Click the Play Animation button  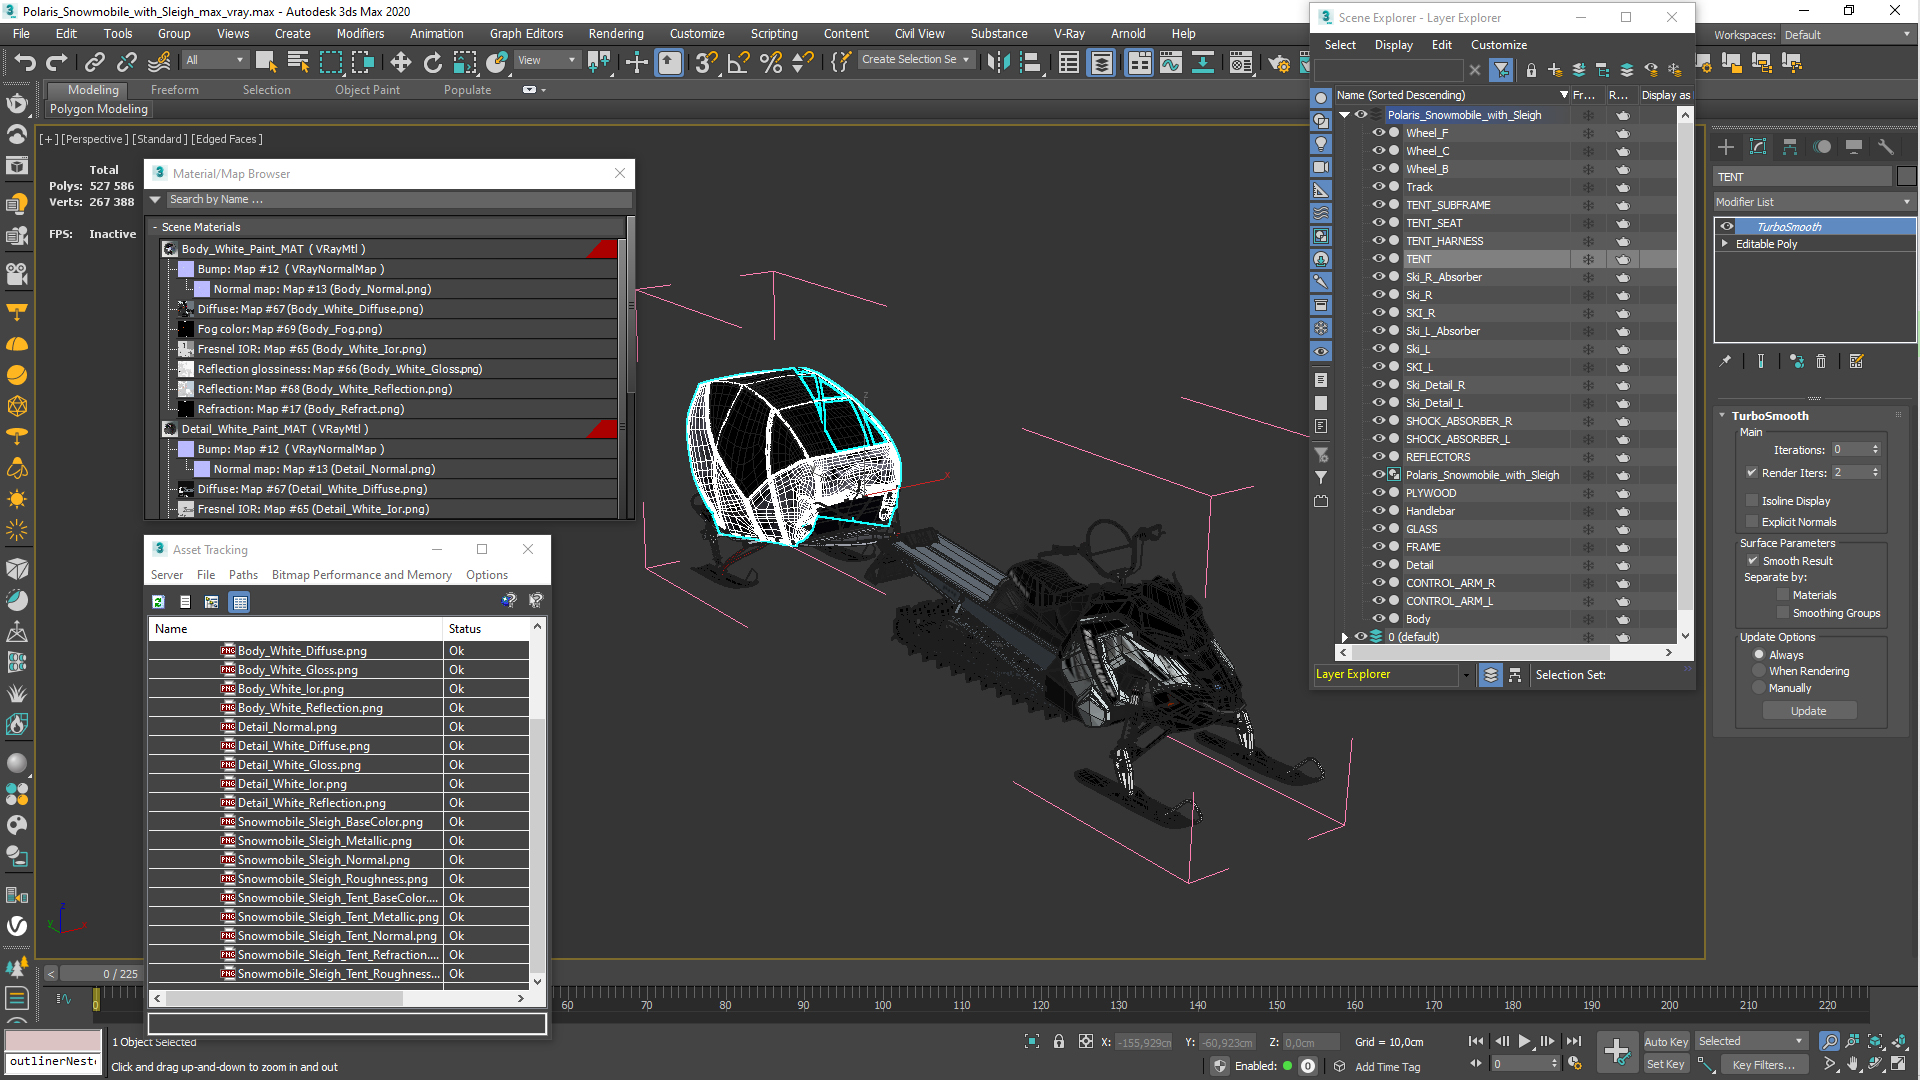pos(1524,1042)
